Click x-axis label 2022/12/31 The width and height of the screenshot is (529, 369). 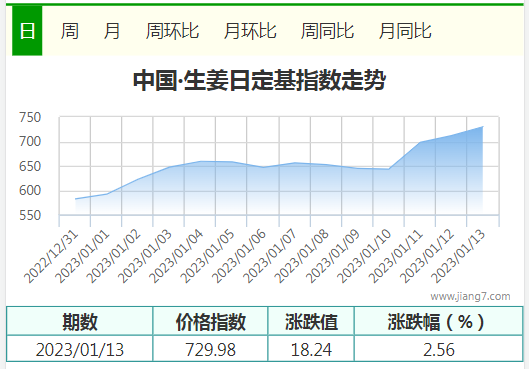pyautogui.click(x=51, y=256)
